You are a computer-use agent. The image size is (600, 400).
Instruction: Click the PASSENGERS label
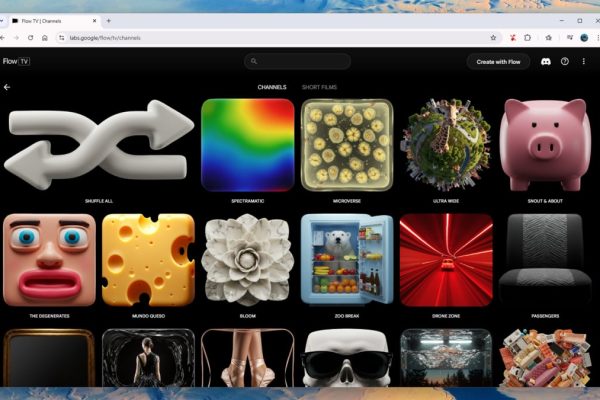pos(545,316)
